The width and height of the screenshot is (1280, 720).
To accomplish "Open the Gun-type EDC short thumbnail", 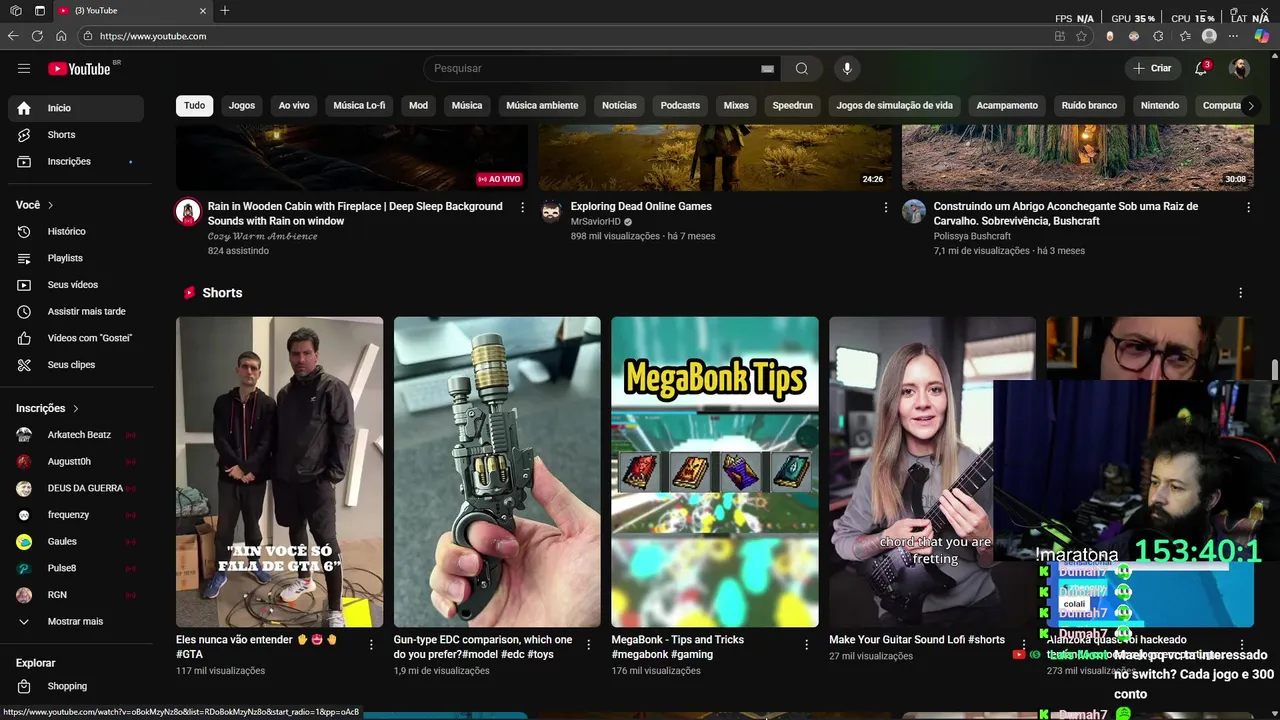I will (x=497, y=472).
